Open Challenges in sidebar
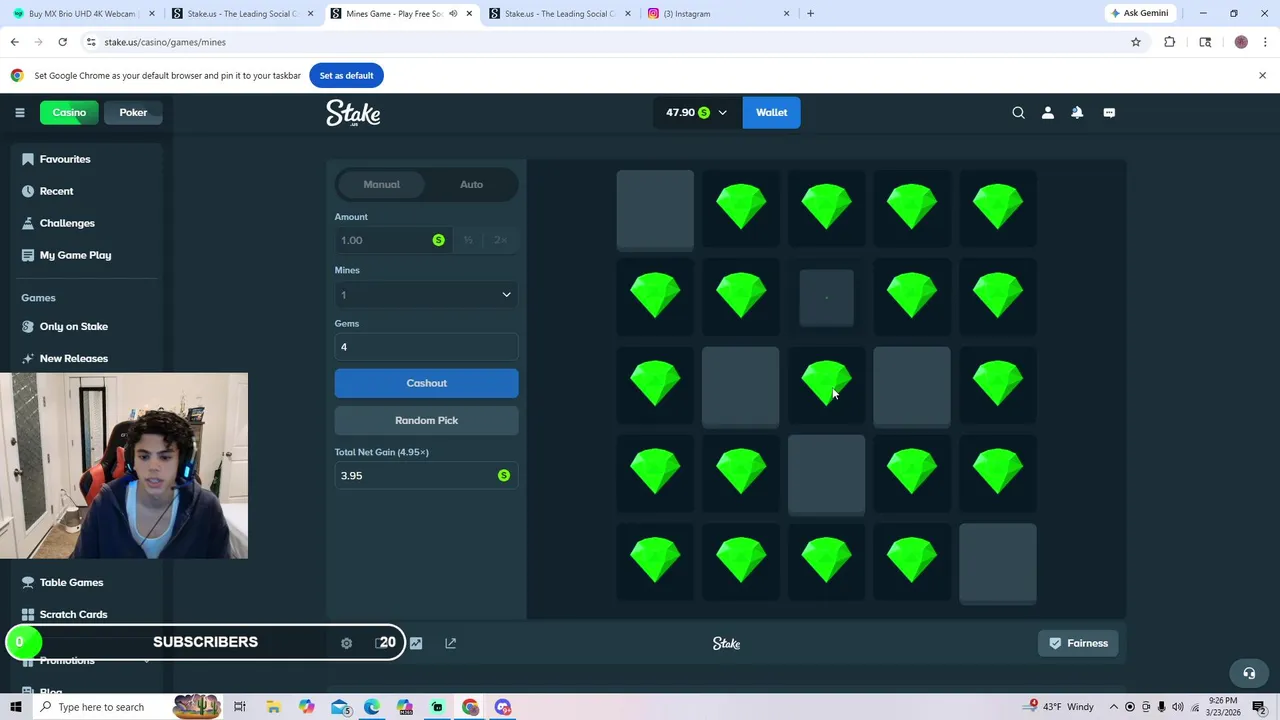 click(x=67, y=223)
